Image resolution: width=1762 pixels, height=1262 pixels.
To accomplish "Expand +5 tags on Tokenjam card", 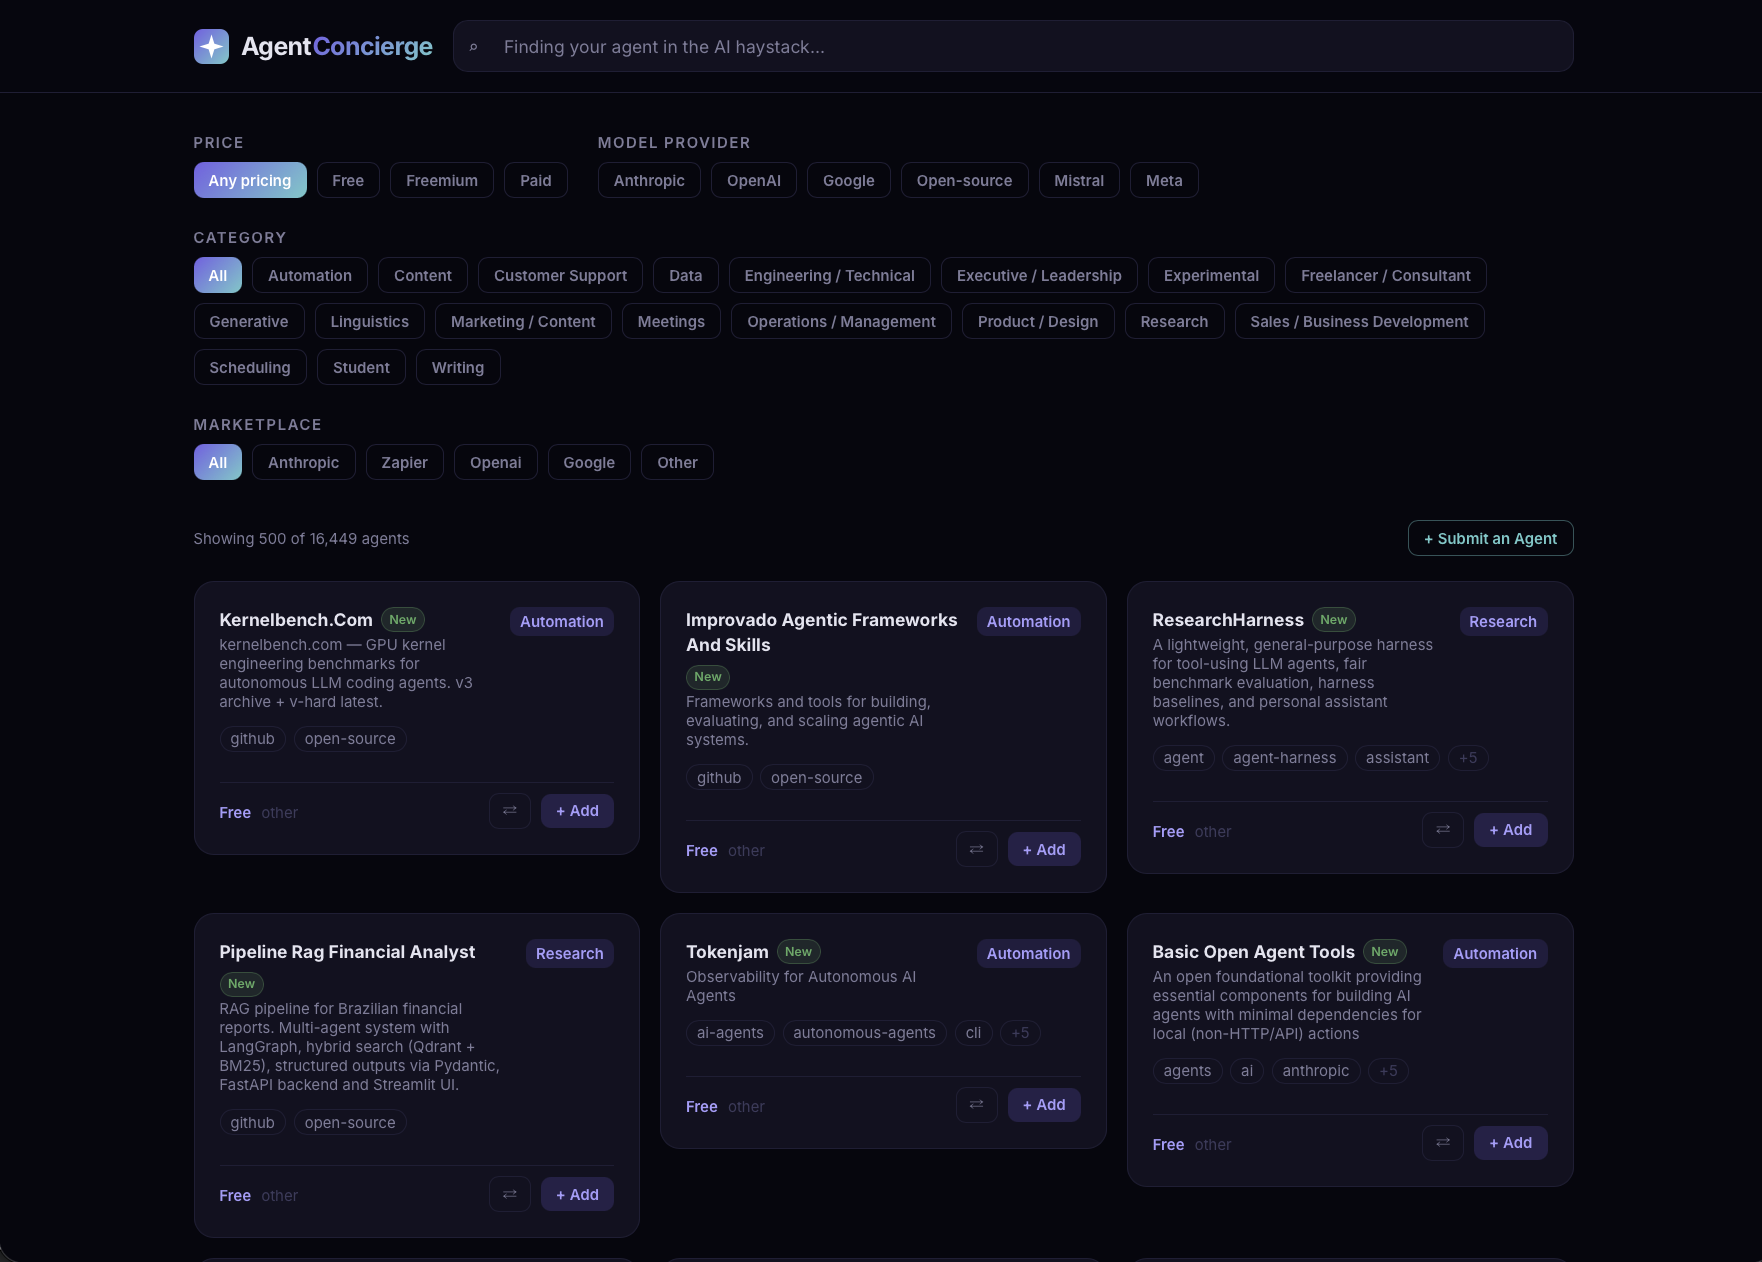I will pyautogui.click(x=1020, y=1033).
